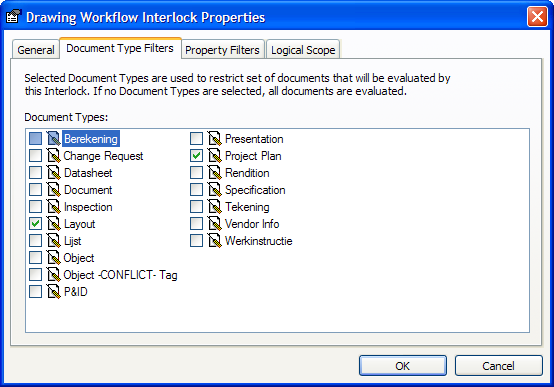Uncheck the Layout checkbox
Viewport: 554px width, 387px height.
pyautogui.click(x=35, y=223)
